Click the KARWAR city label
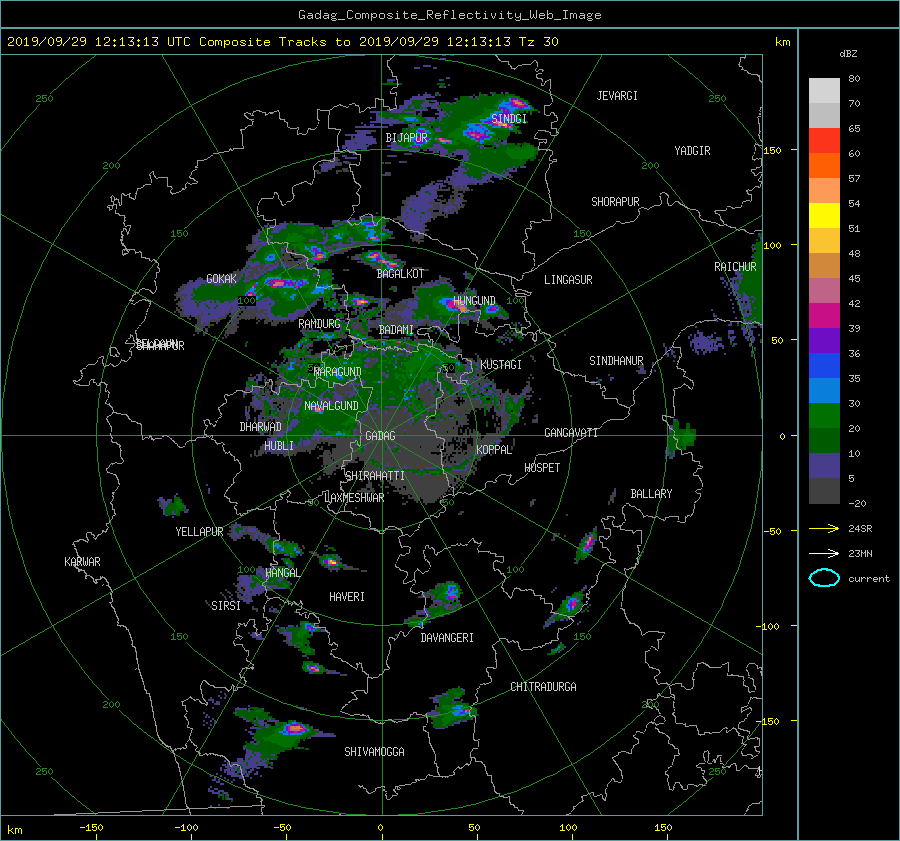 tap(82, 562)
